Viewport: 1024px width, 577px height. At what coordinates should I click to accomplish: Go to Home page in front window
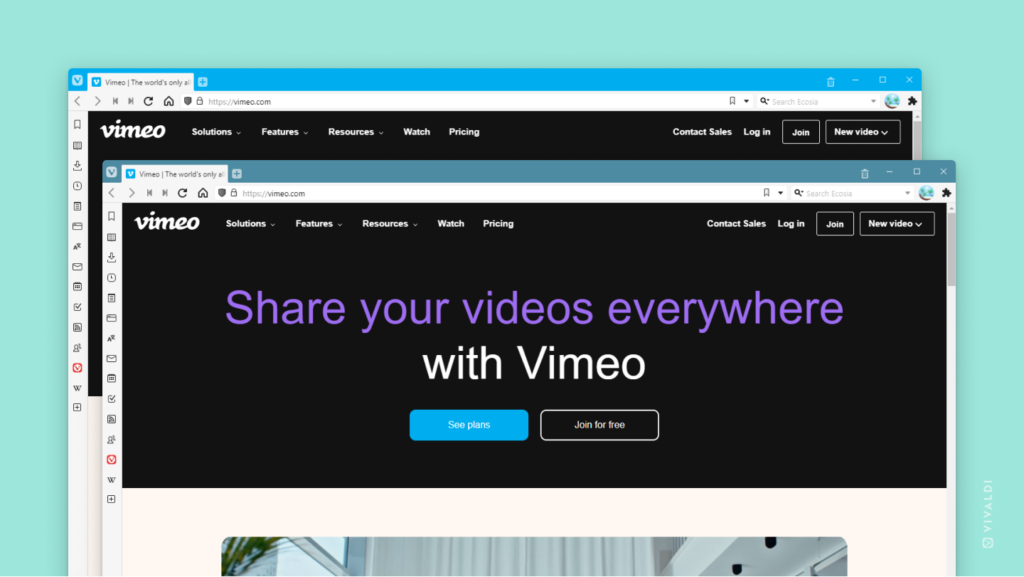point(202,193)
